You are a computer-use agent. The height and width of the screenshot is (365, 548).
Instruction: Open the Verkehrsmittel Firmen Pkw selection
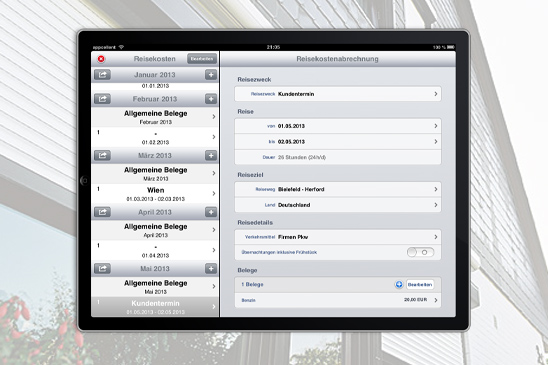click(x=338, y=237)
